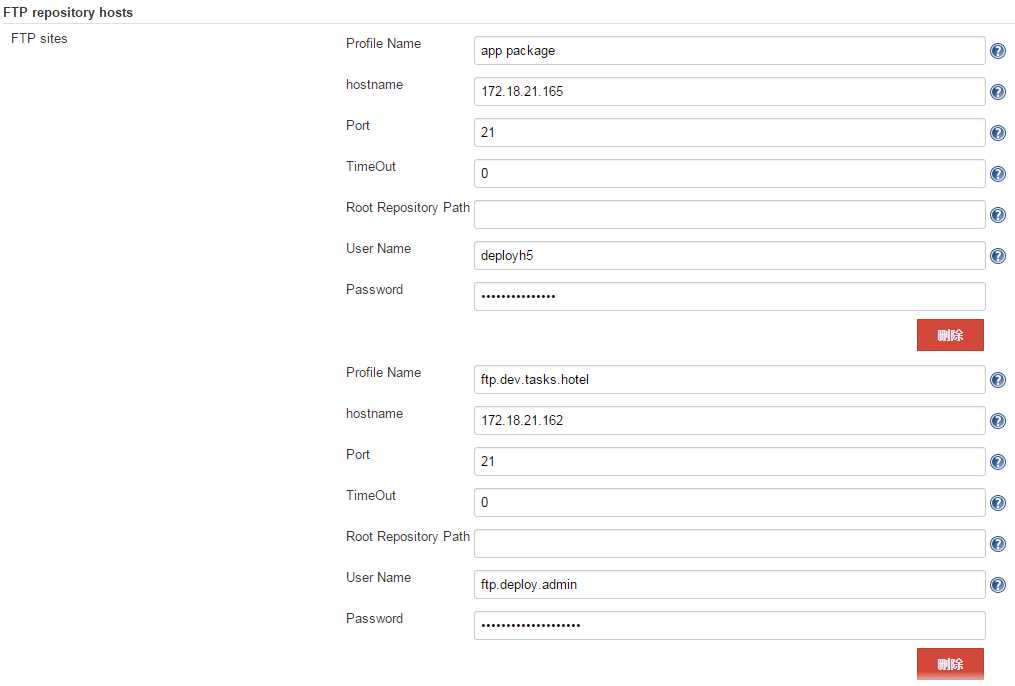Open Root Repository Path help in ftp.dev.tasks.hotel site
The width and height of the screenshot is (1015, 686).
pyautogui.click(x=997, y=544)
